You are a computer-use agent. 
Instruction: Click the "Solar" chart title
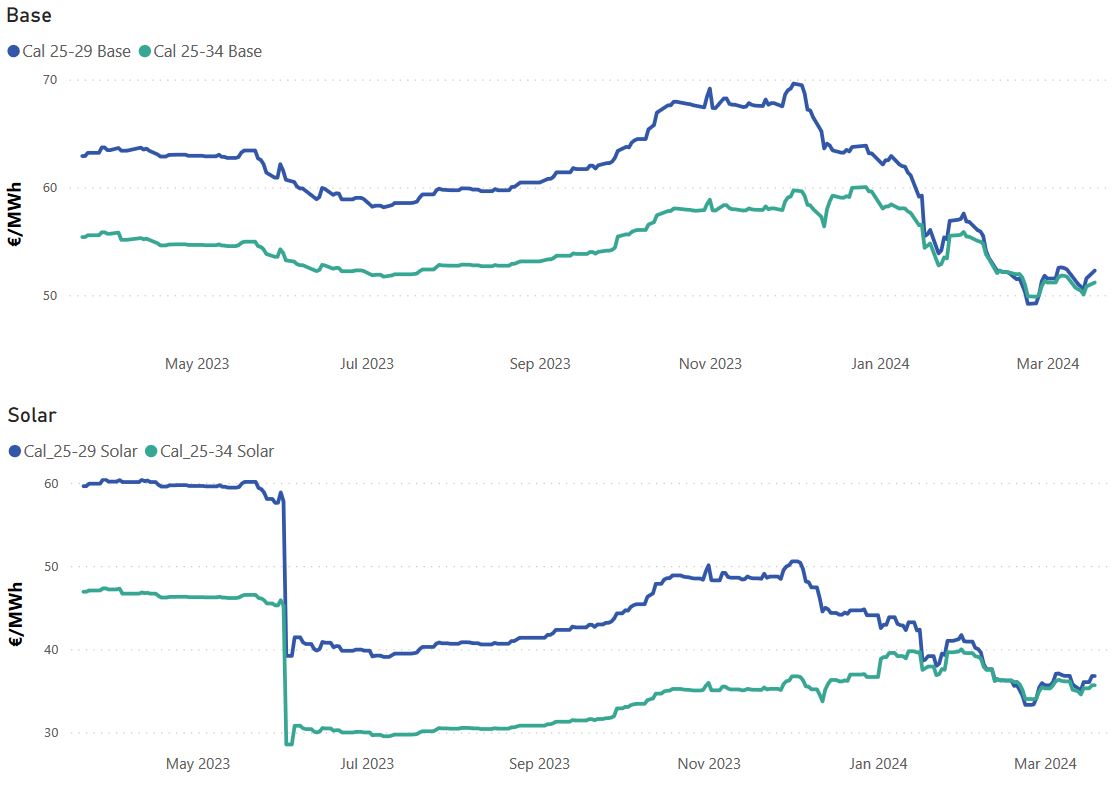click(32, 415)
